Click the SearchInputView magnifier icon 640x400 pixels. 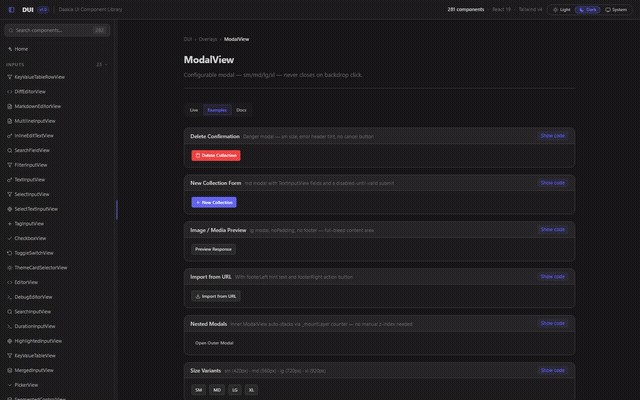coord(10,312)
